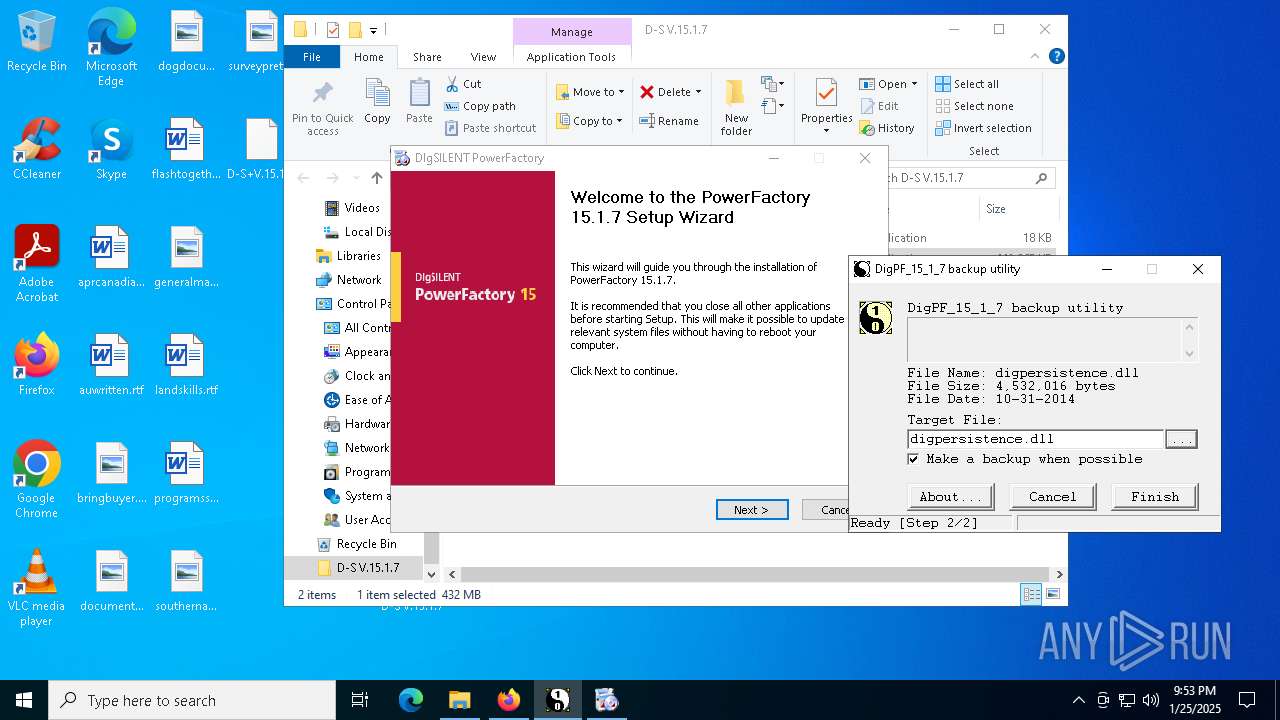Click Select none in the ribbon
Screen dimensions: 1280x720
974,106
